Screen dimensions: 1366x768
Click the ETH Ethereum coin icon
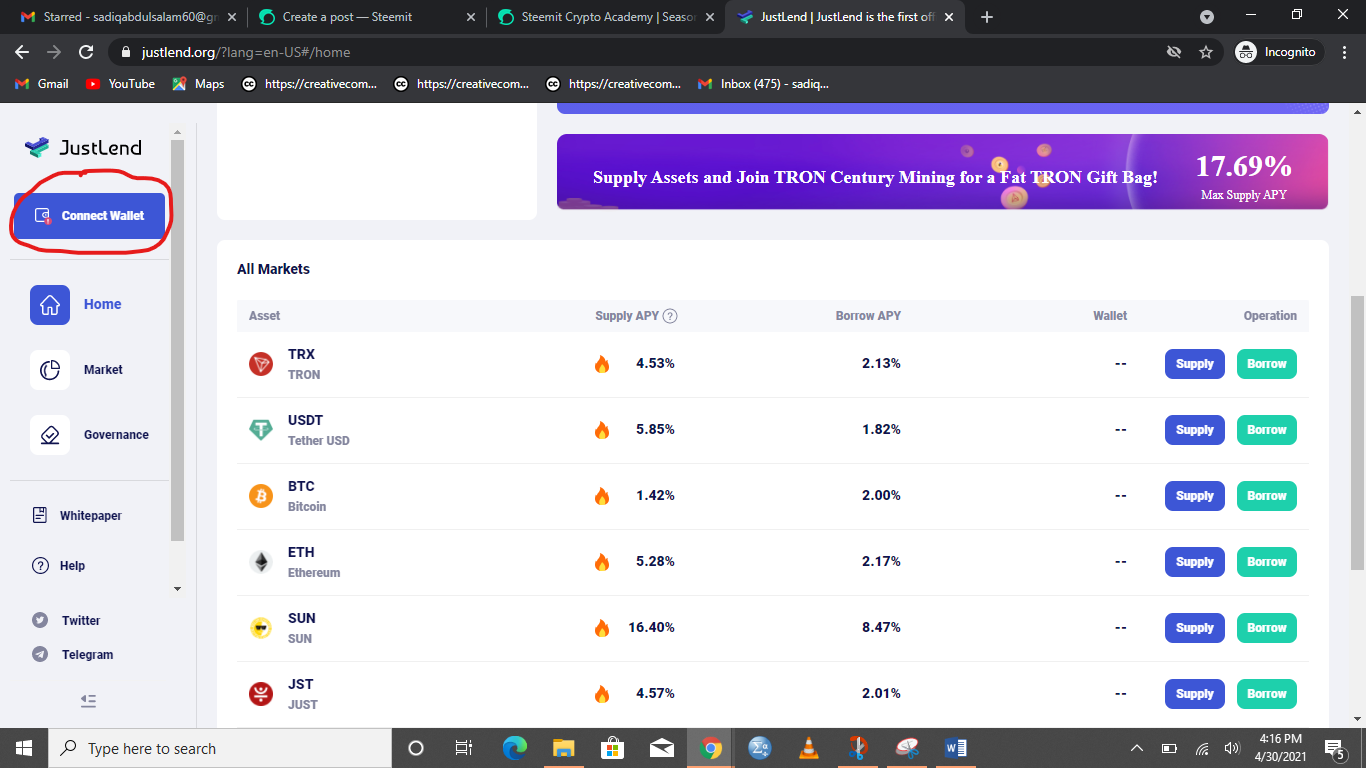coord(261,562)
